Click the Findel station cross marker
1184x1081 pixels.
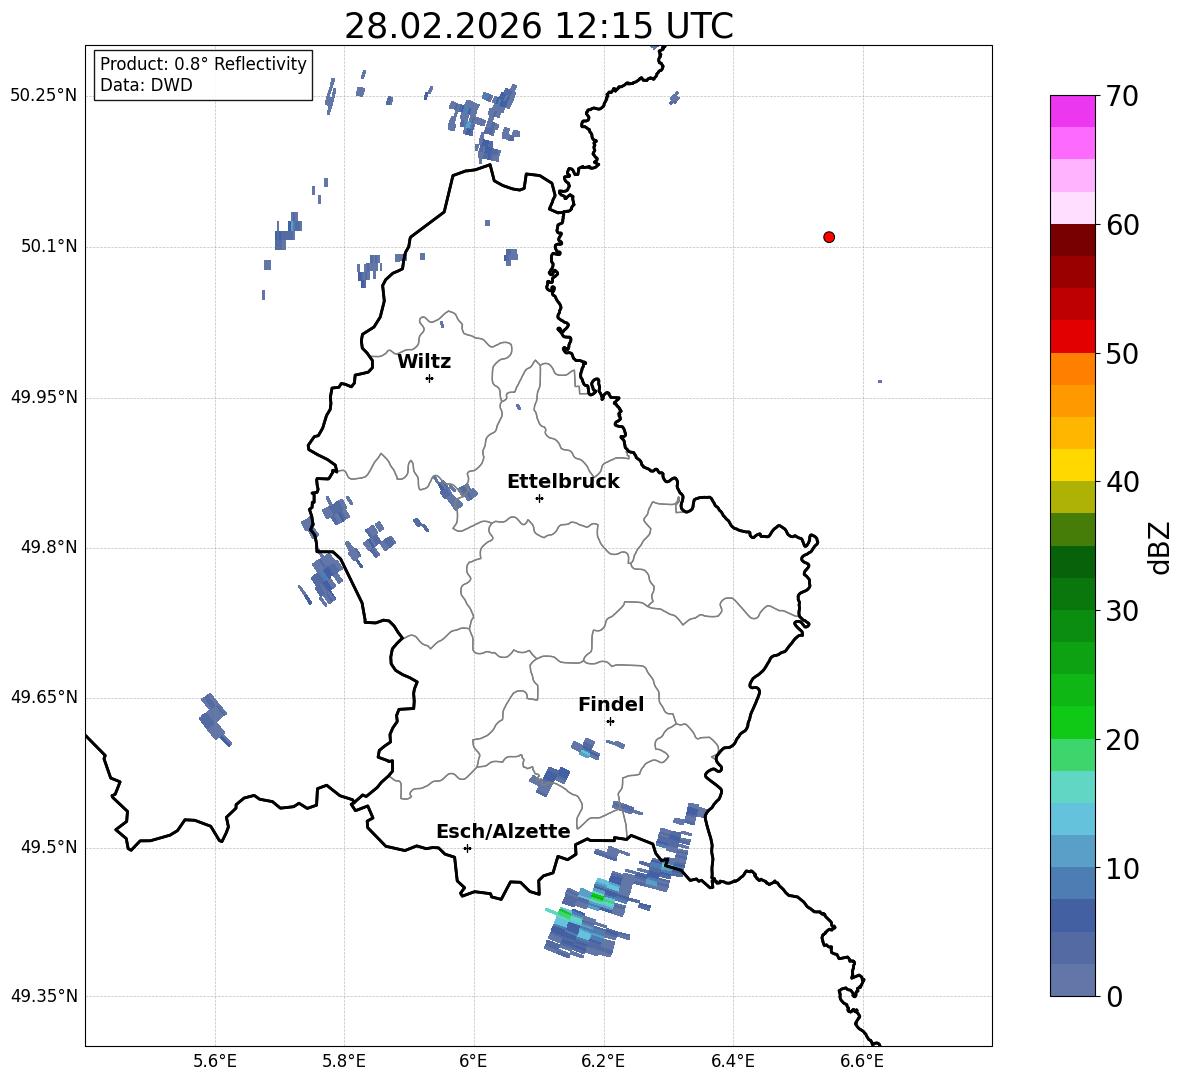click(x=610, y=721)
